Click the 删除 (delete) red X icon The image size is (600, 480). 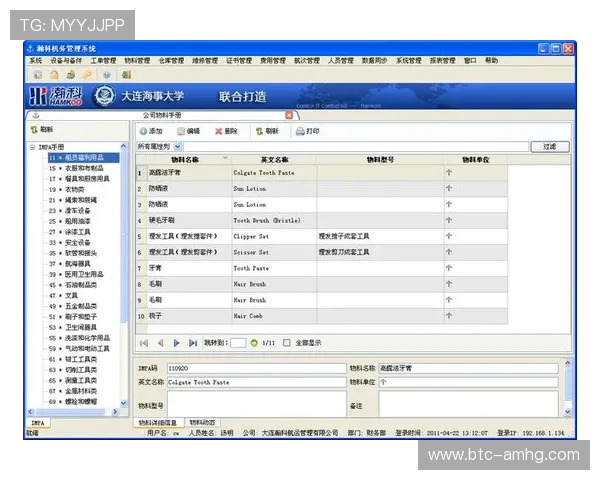click(x=218, y=131)
